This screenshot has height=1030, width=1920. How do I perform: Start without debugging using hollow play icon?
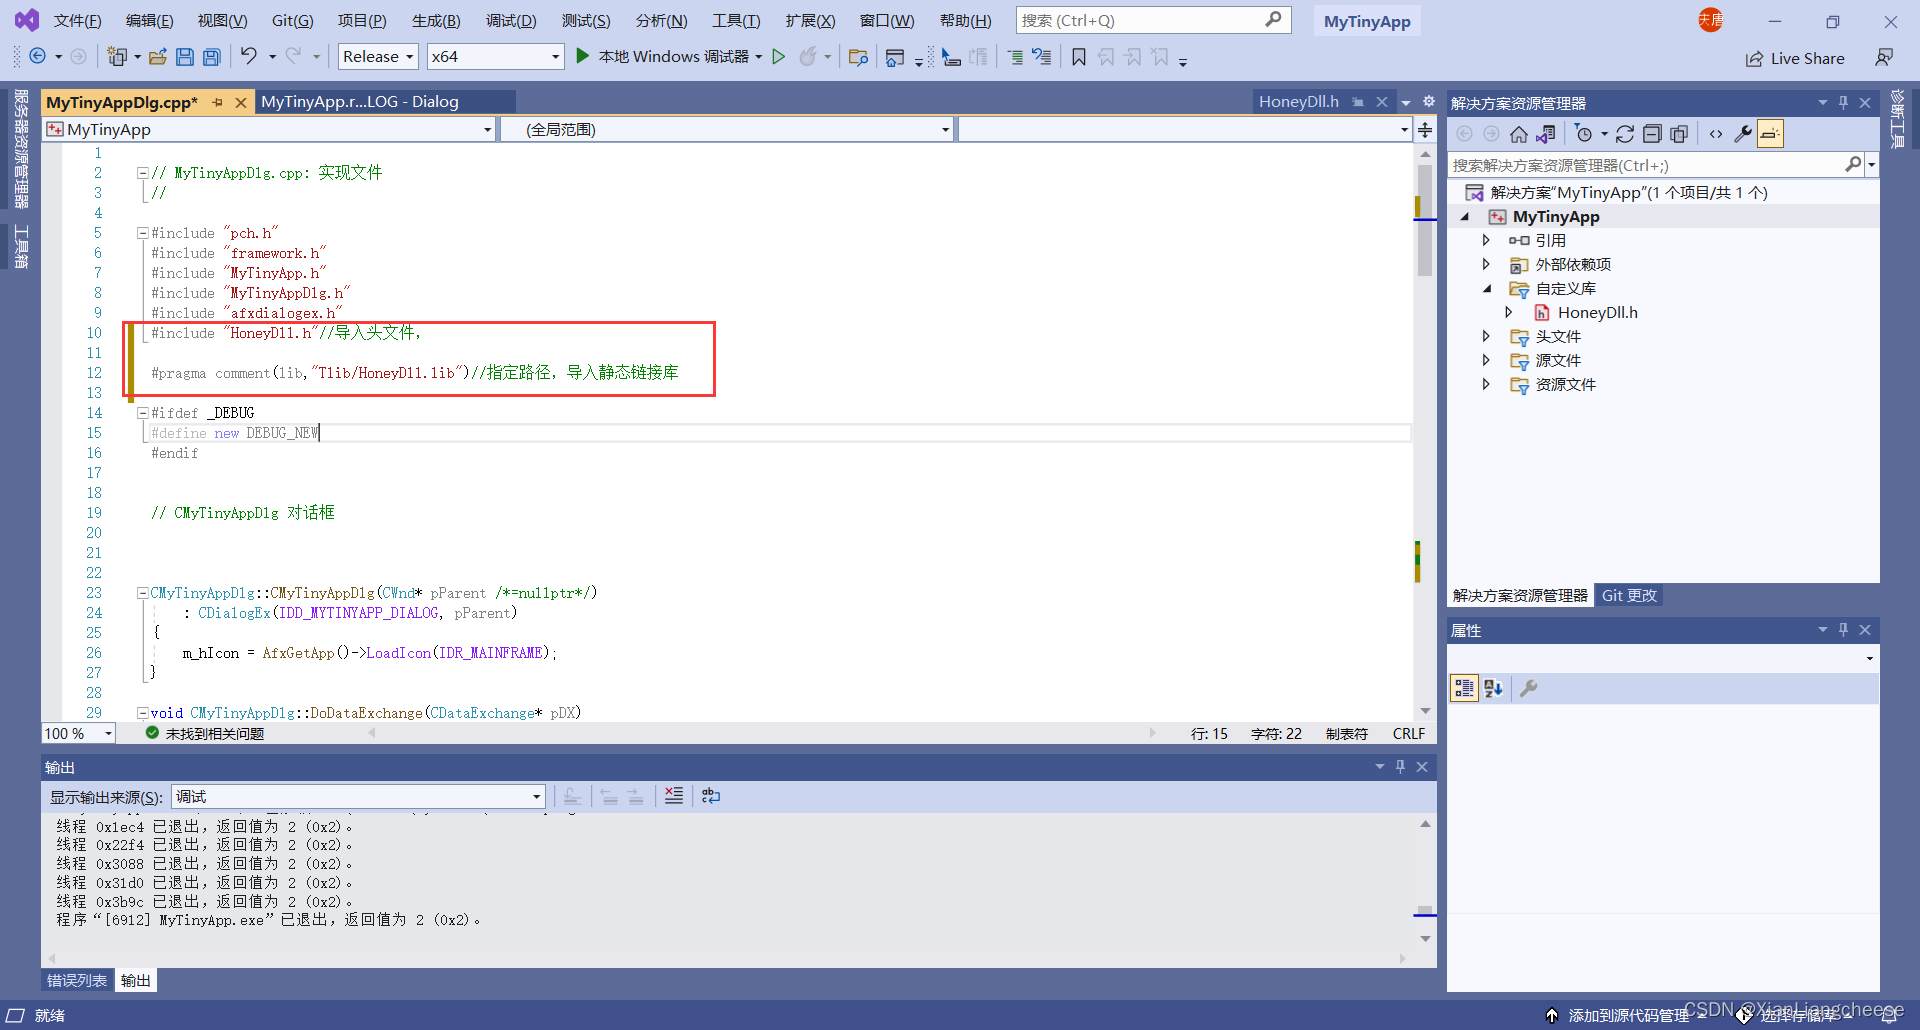point(779,57)
